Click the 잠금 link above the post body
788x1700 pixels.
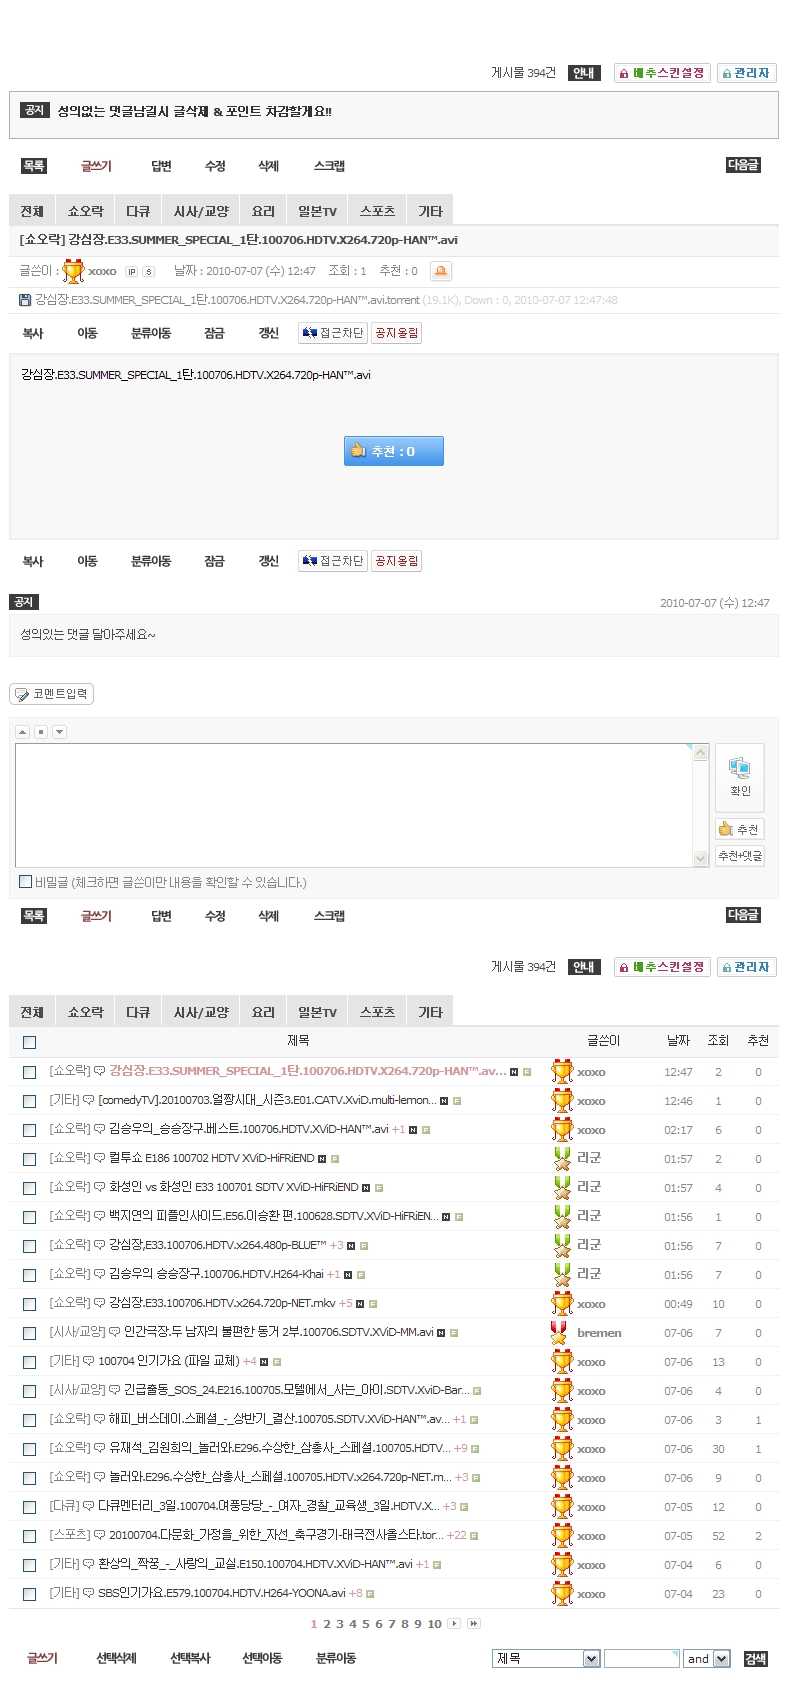coord(214,333)
